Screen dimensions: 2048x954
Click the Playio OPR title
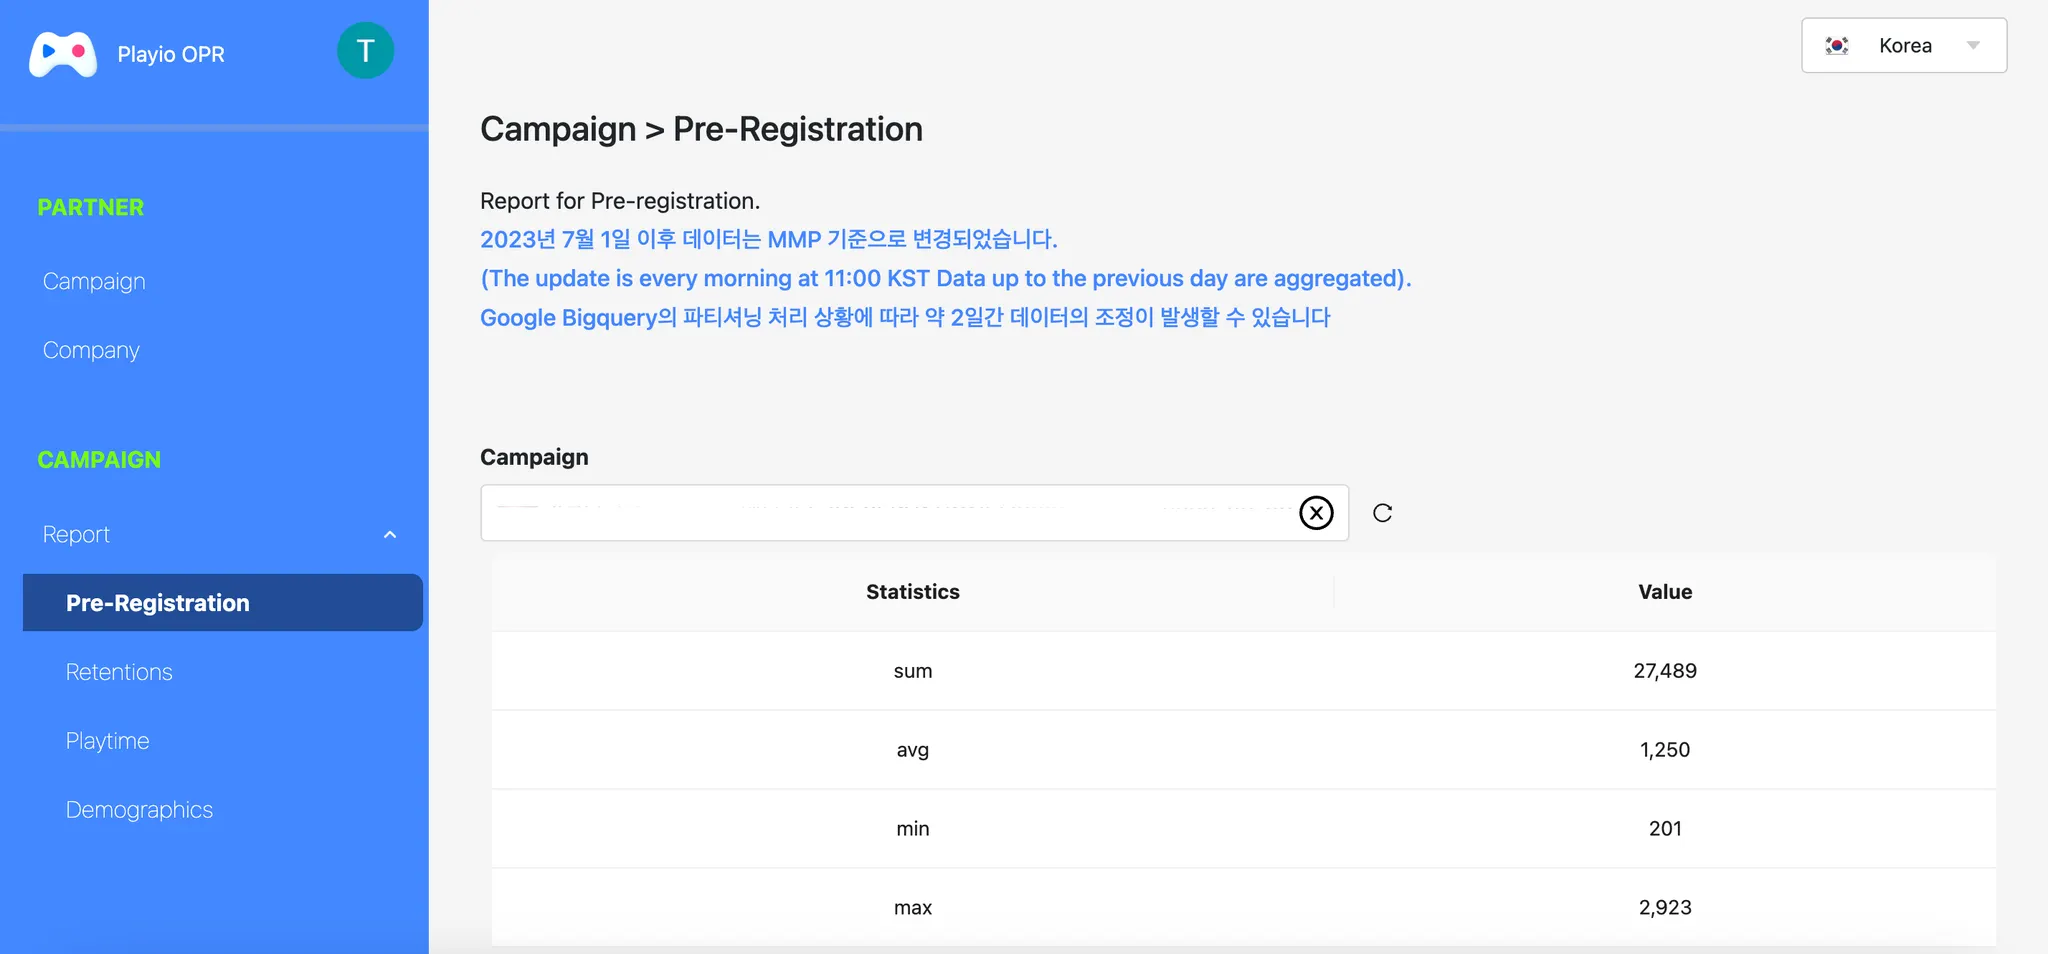[x=171, y=54]
